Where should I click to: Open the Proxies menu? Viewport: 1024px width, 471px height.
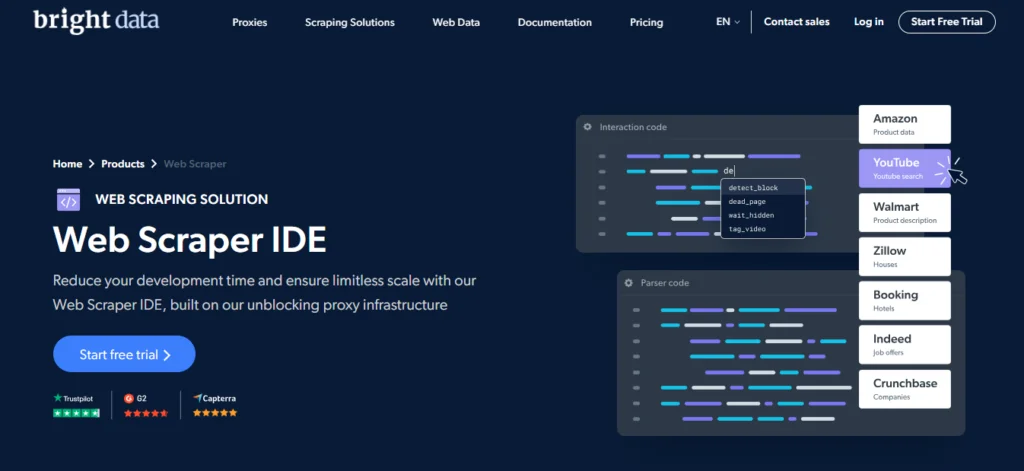click(249, 22)
